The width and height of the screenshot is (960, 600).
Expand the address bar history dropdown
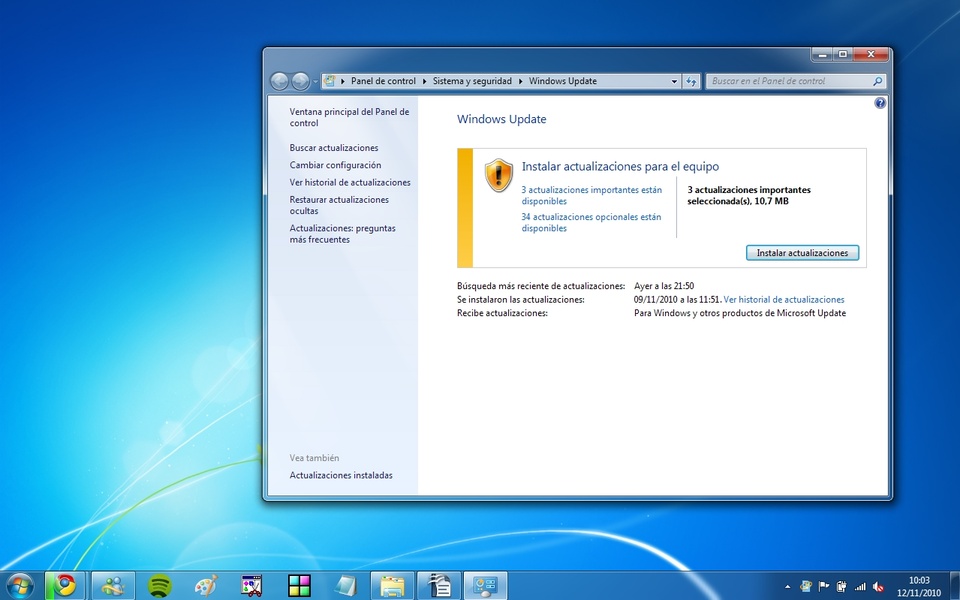(674, 82)
